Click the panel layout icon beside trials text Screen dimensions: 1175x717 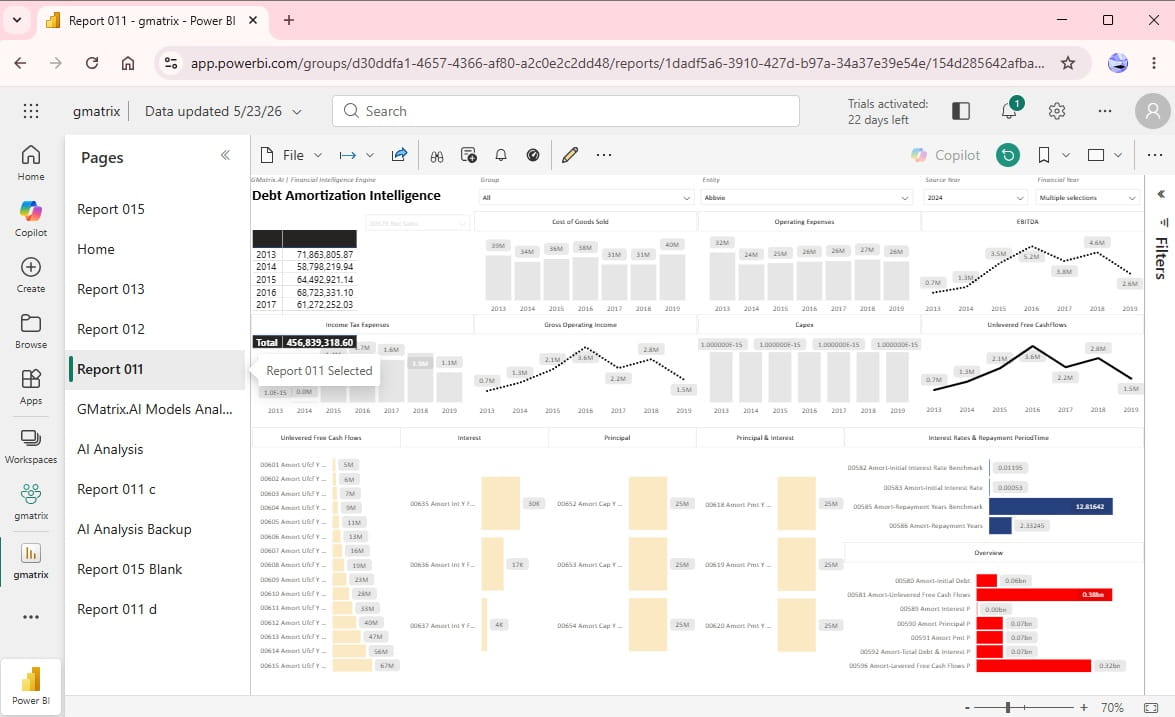click(961, 111)
